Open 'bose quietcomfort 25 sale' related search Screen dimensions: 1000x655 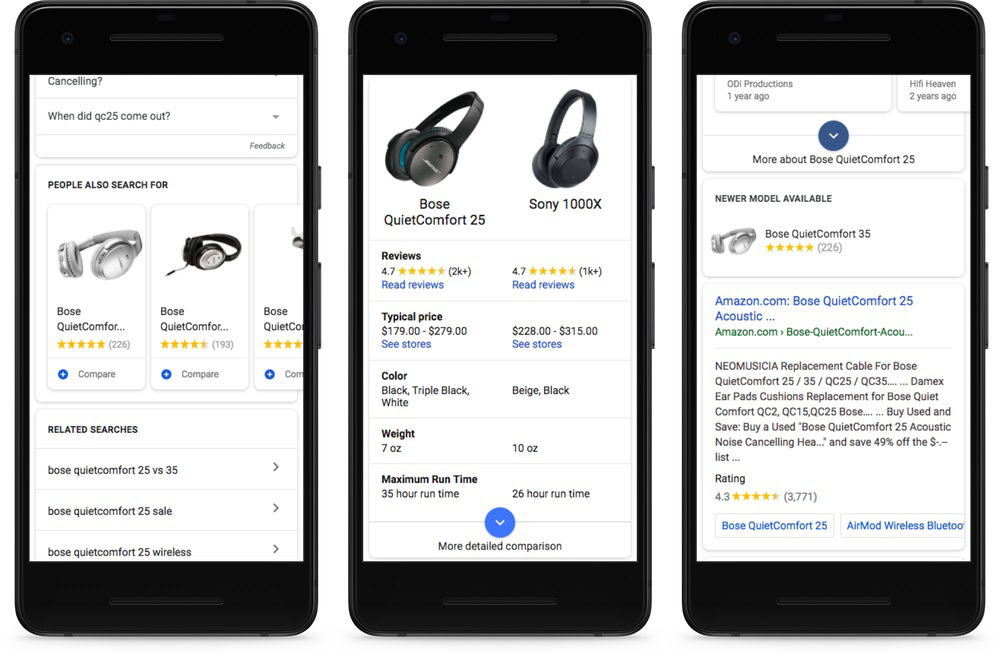(x=166, y=511)
